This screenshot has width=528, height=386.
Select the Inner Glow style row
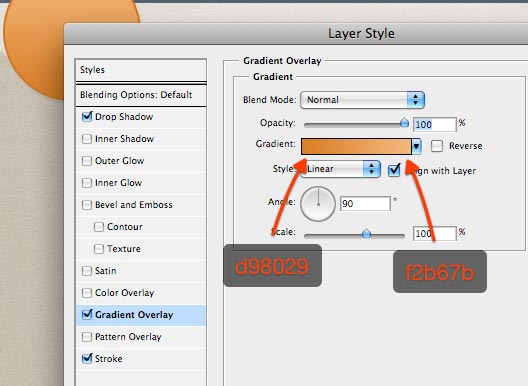point(141,183)
